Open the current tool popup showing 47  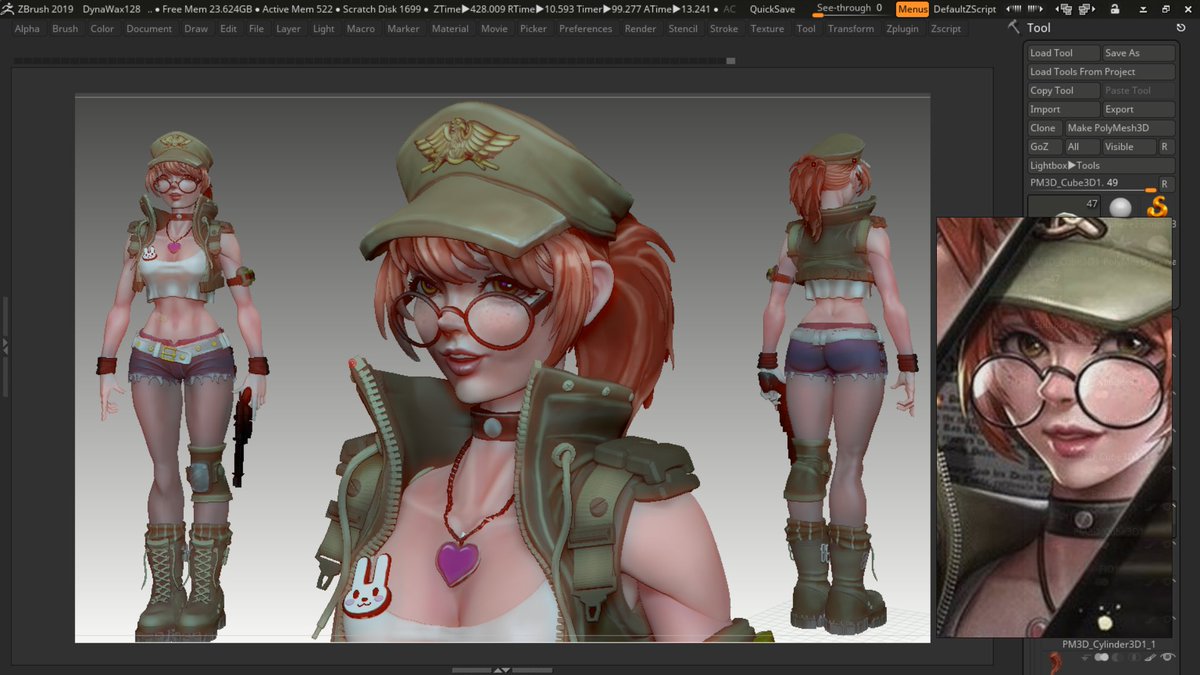(1065, 206)
